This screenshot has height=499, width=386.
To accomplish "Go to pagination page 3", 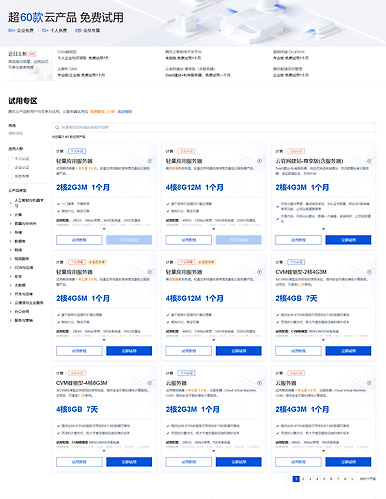I will point(310,479).
